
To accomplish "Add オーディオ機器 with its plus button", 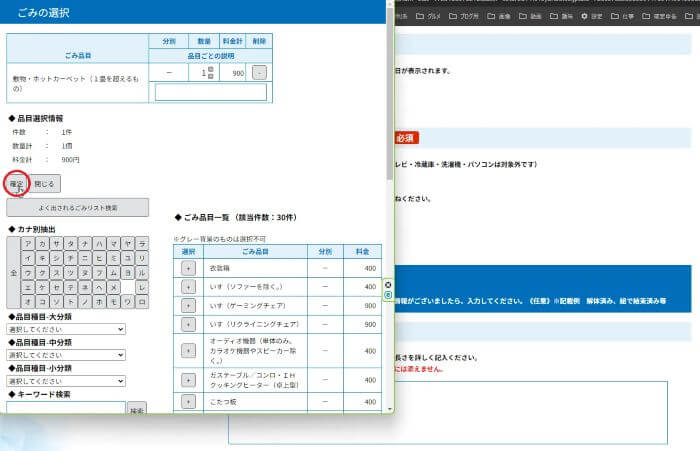I will coord(188,351).
